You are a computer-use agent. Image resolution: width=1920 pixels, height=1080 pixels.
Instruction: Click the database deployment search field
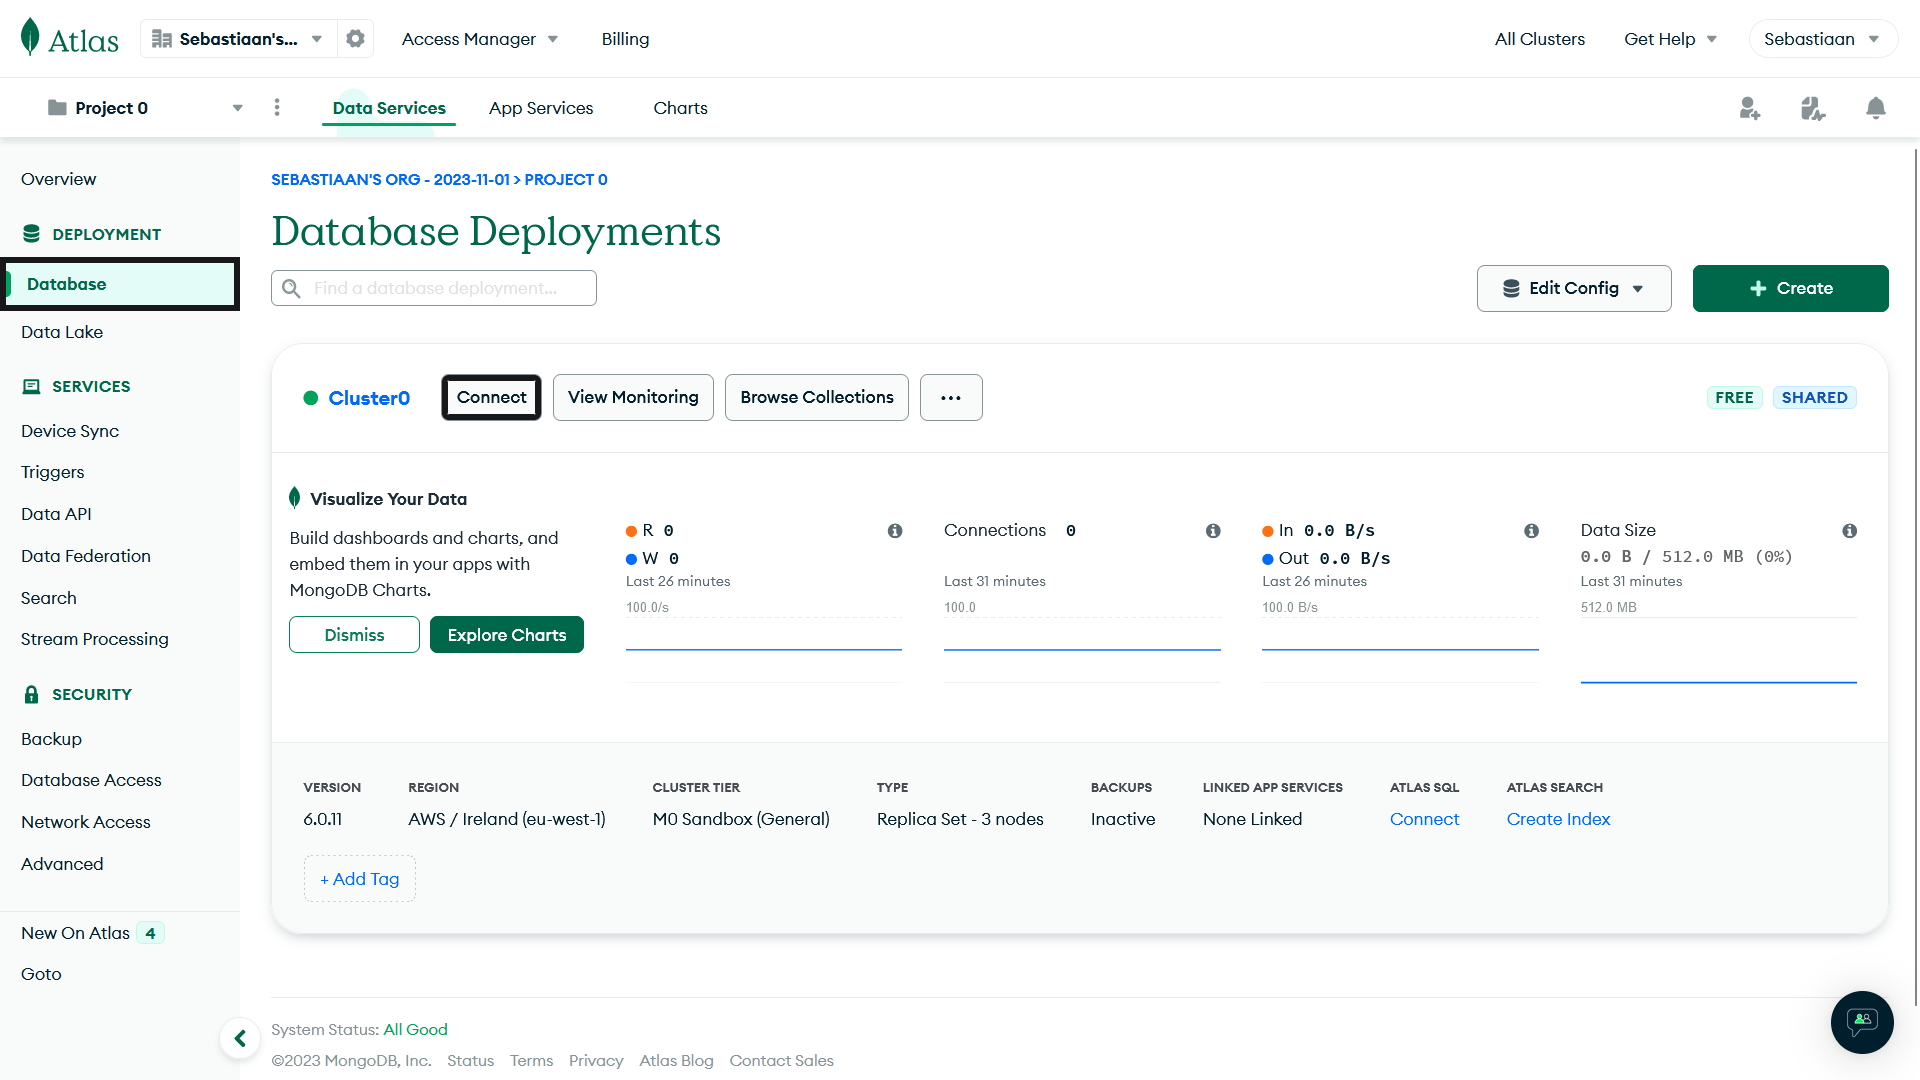tap(433, 288)
